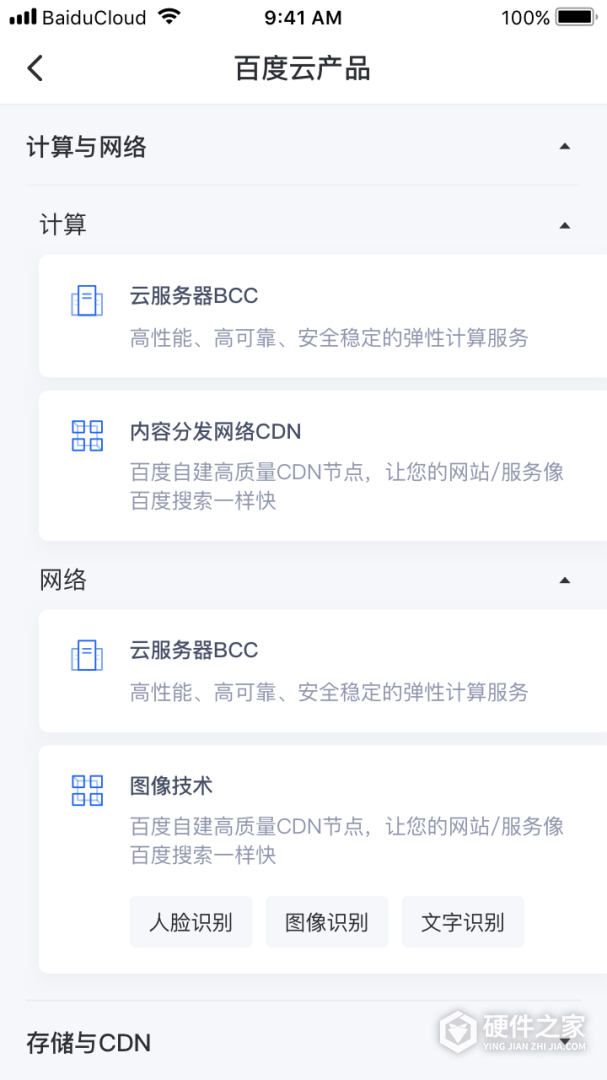Viewport: 607px width, 1080px height.
Task: Tap the cellular signal icon
Action: coord(20,16)
